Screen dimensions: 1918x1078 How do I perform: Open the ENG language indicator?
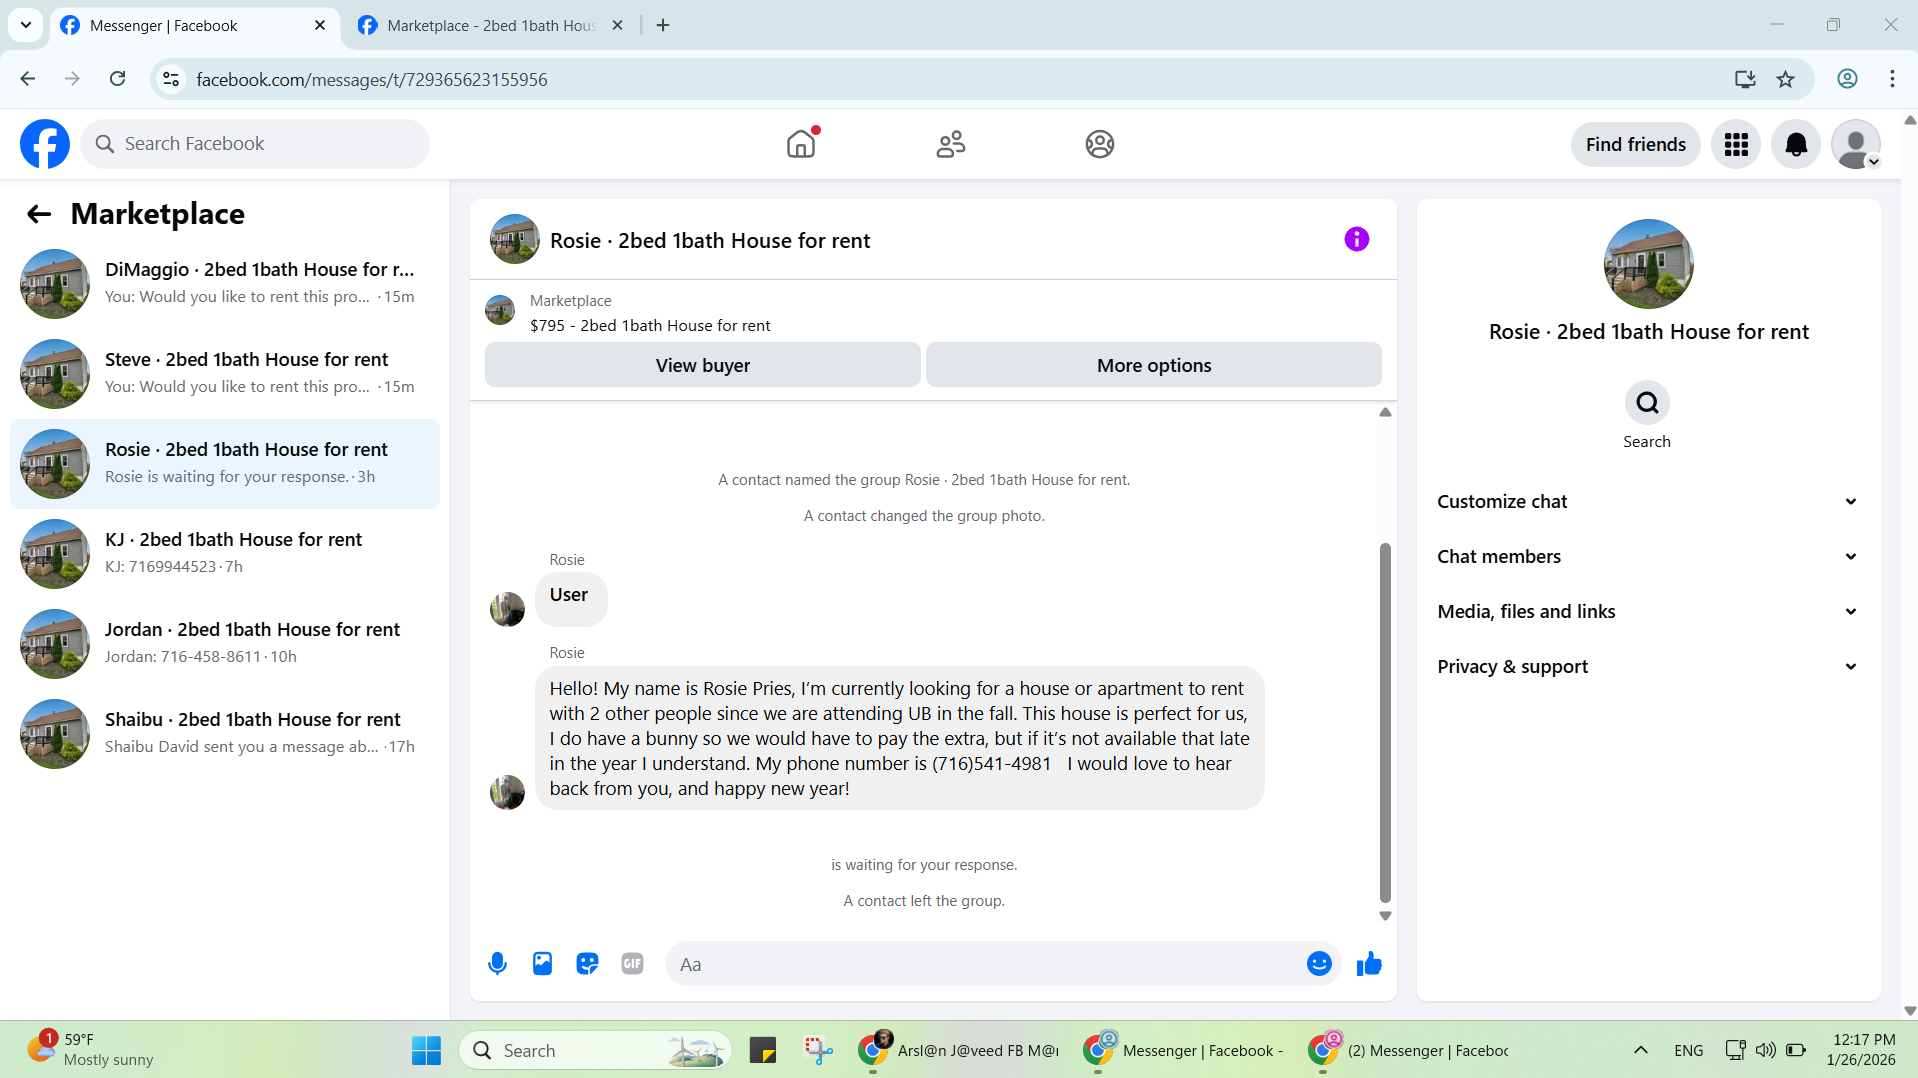pos(1688,1050)
